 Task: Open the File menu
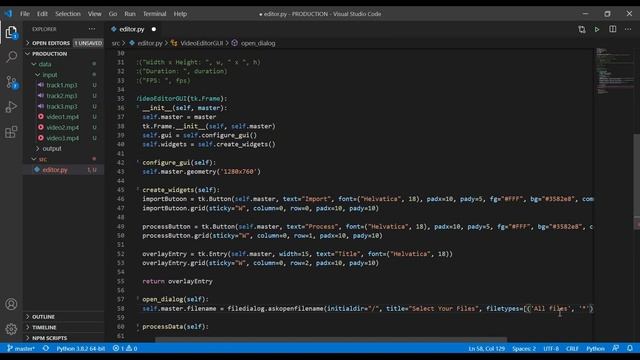click(x=25, y=14)
